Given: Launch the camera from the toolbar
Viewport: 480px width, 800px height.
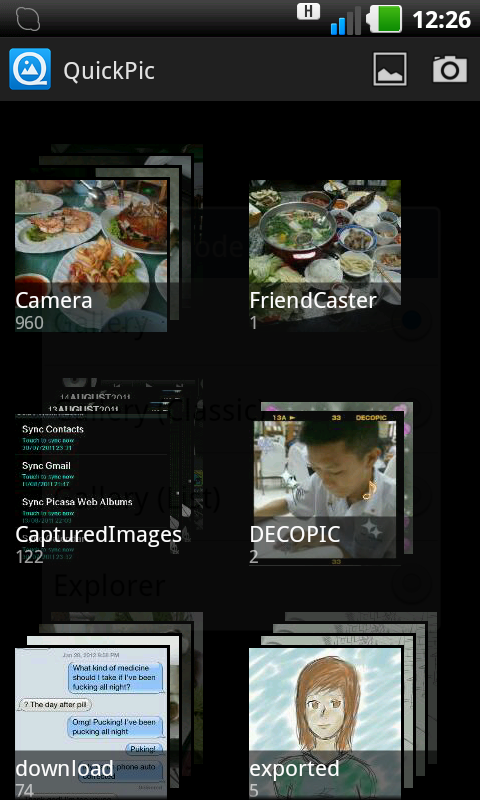Looking at the screenshot, I should point(450,69).
